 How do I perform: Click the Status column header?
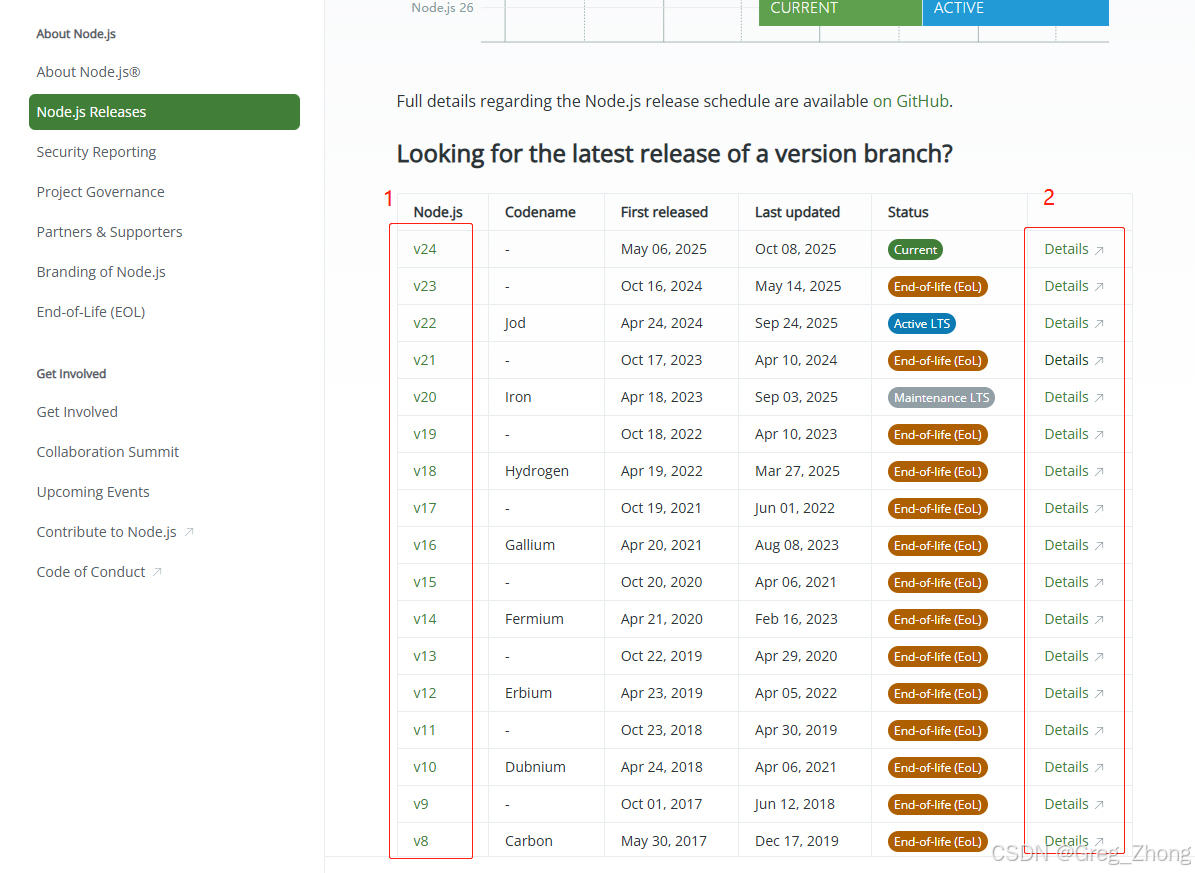[908, 212]
